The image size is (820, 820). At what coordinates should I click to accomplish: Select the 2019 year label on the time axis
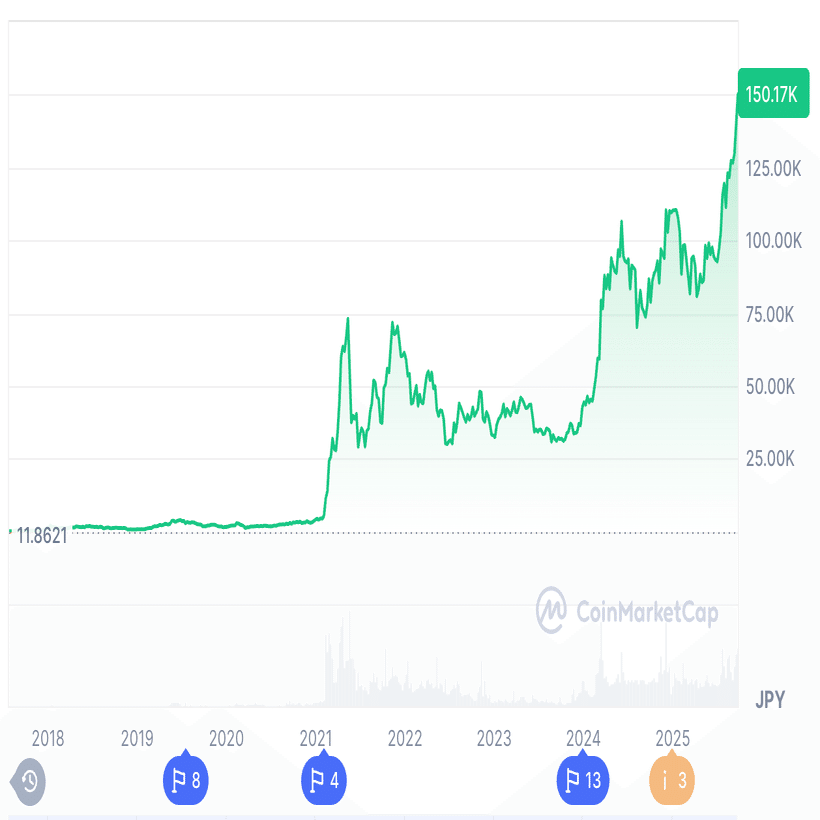(x=137, y=739)
